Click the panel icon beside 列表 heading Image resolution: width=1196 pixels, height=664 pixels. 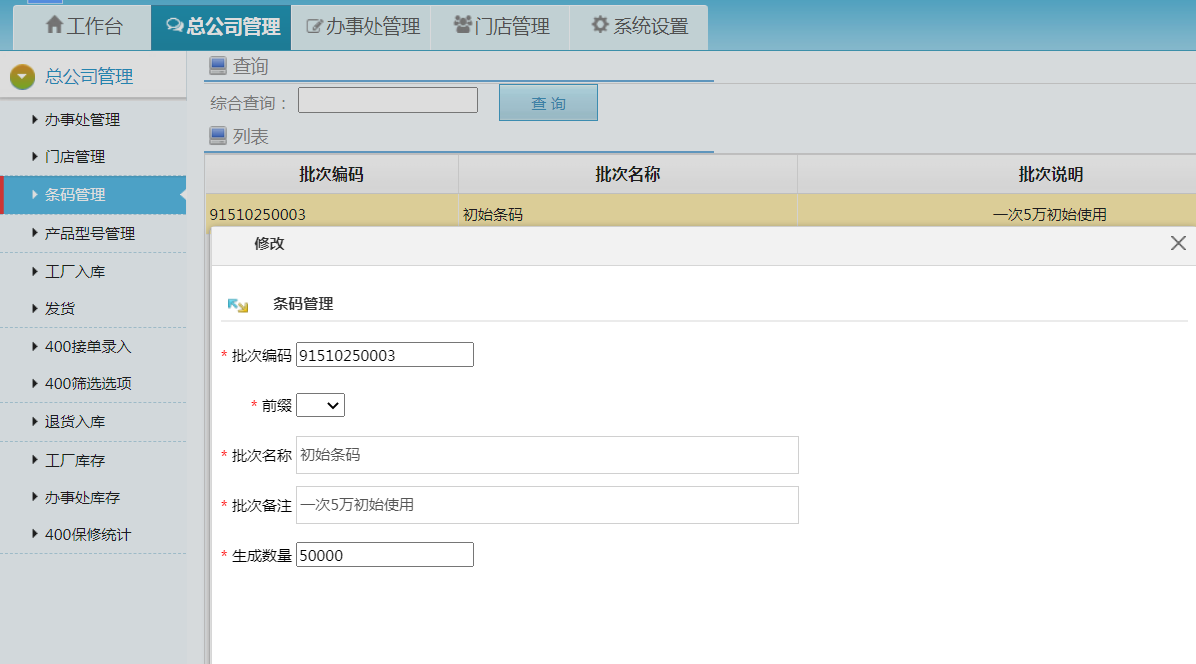coord(217,136)
